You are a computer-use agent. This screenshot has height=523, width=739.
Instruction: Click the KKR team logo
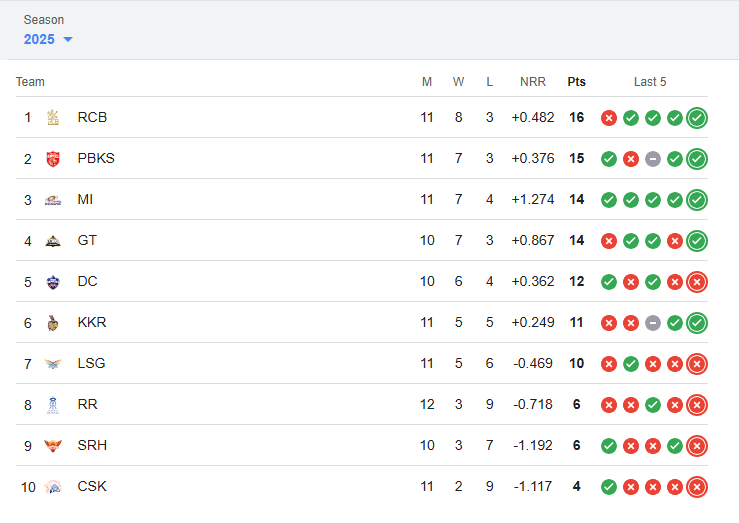(x=53, y=323)
